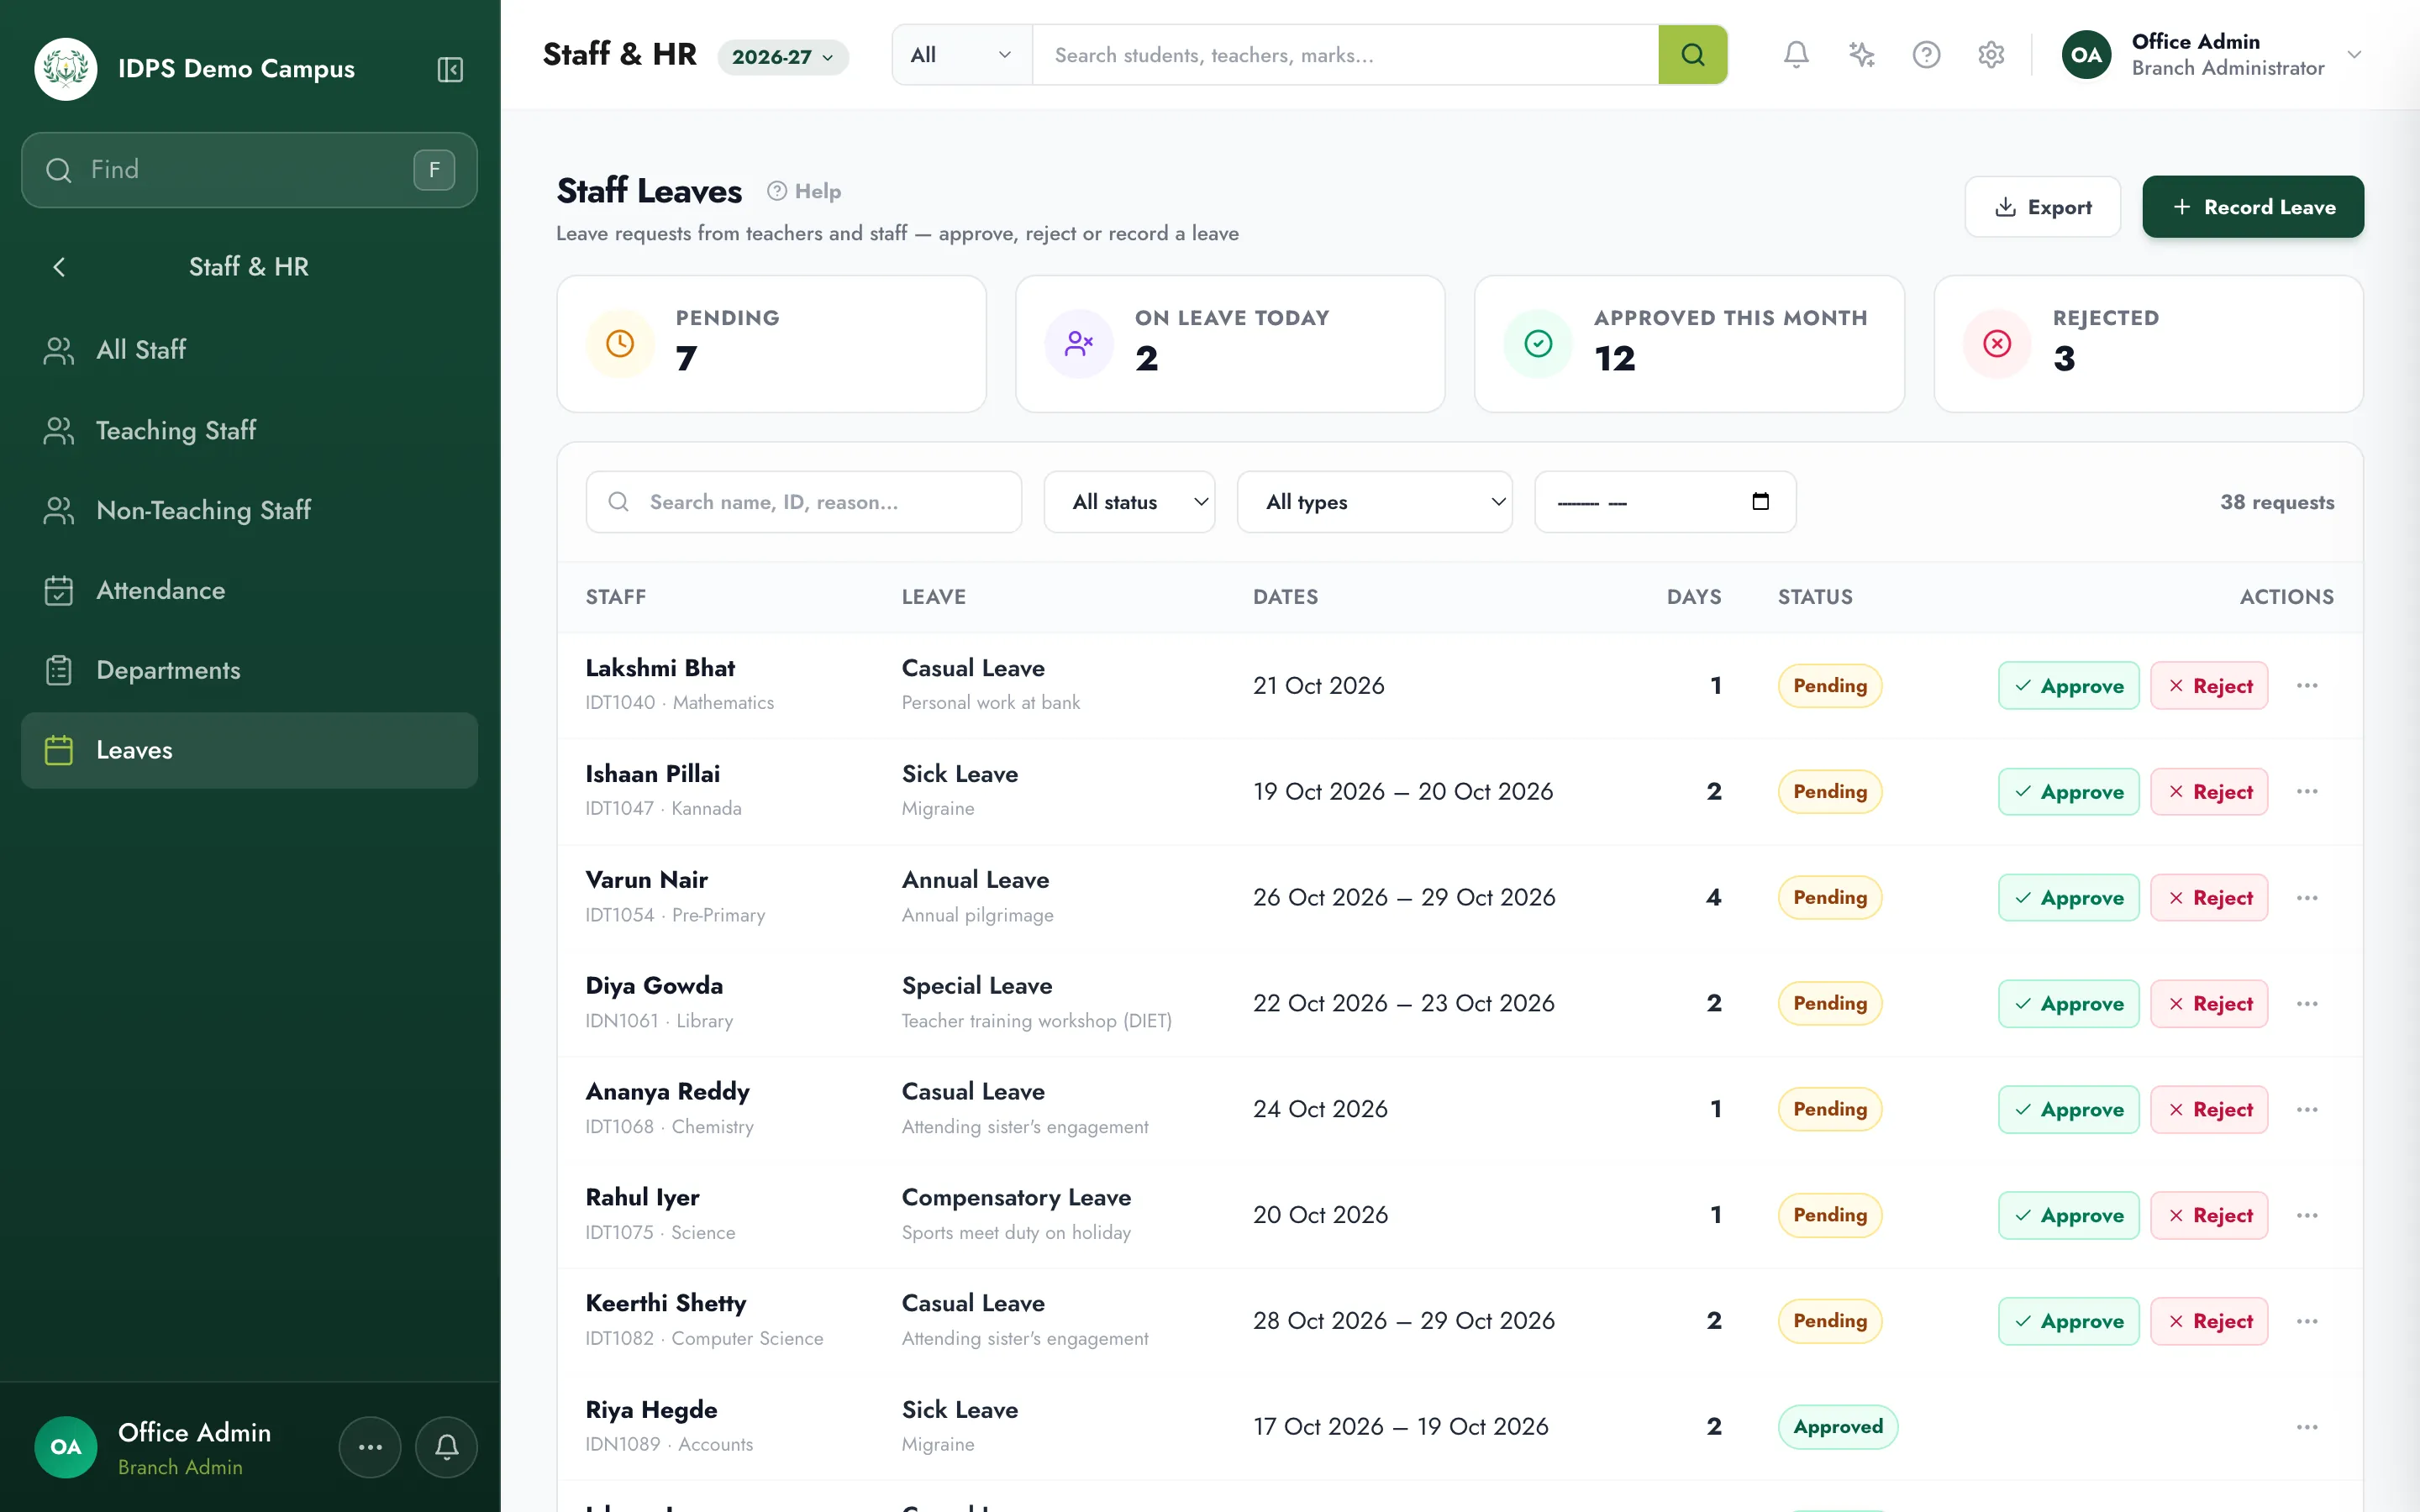The width and height of the screenshot is (2420, 1512).
Task: Open the All types filter dropdown
Action: [1374, 502]
